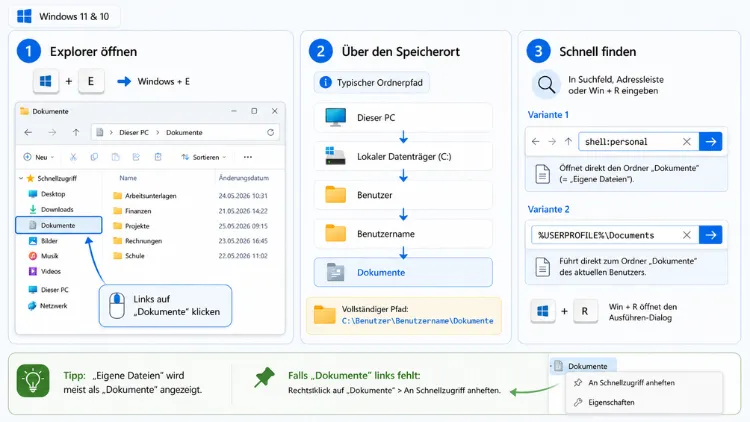The height and width of the screenshot is (422, 750).
Task: Click Dieser PC in the address bar breadcrumb
Action: coord(134,133)
